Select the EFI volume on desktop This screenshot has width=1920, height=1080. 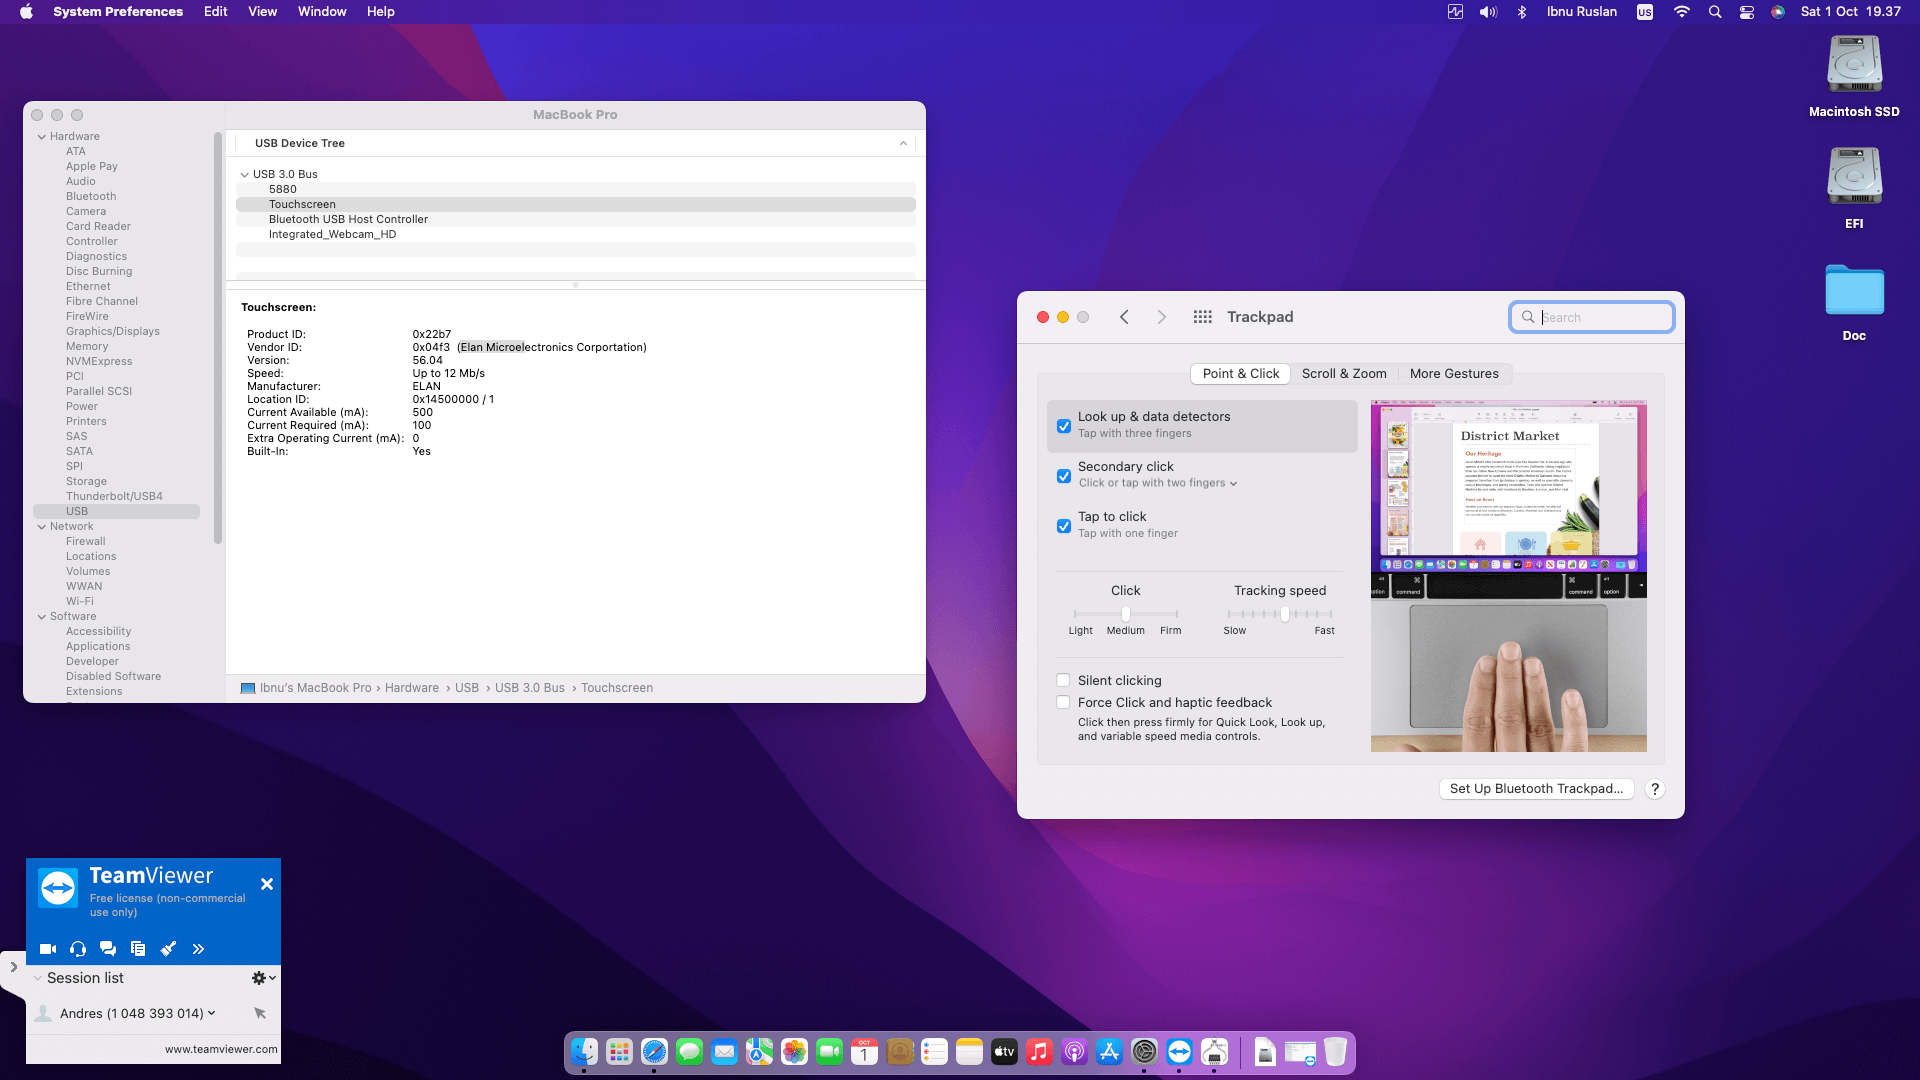pyautogui.click(x=1854, y=189)
